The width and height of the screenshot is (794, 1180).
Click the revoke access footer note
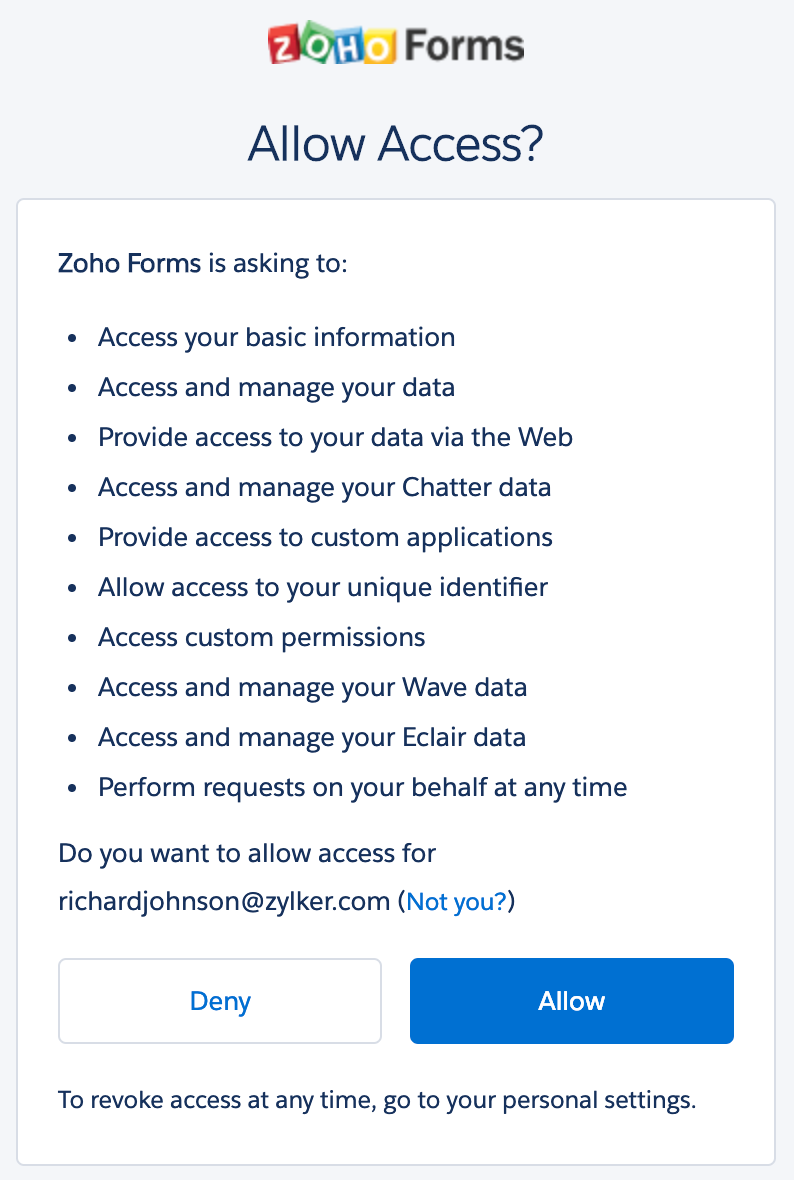pos(376,1101)
